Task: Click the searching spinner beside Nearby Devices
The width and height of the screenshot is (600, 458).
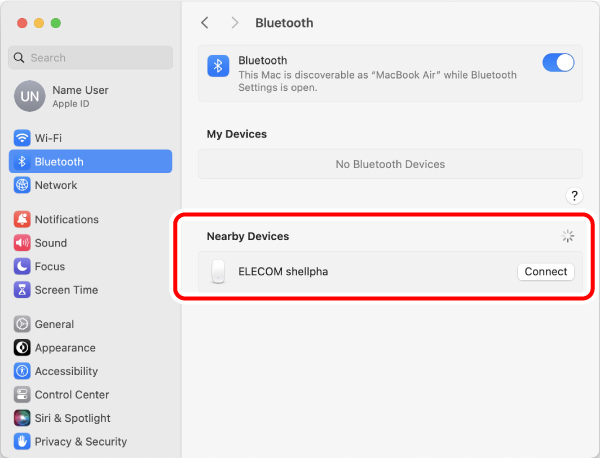Action: coord(567,236)
